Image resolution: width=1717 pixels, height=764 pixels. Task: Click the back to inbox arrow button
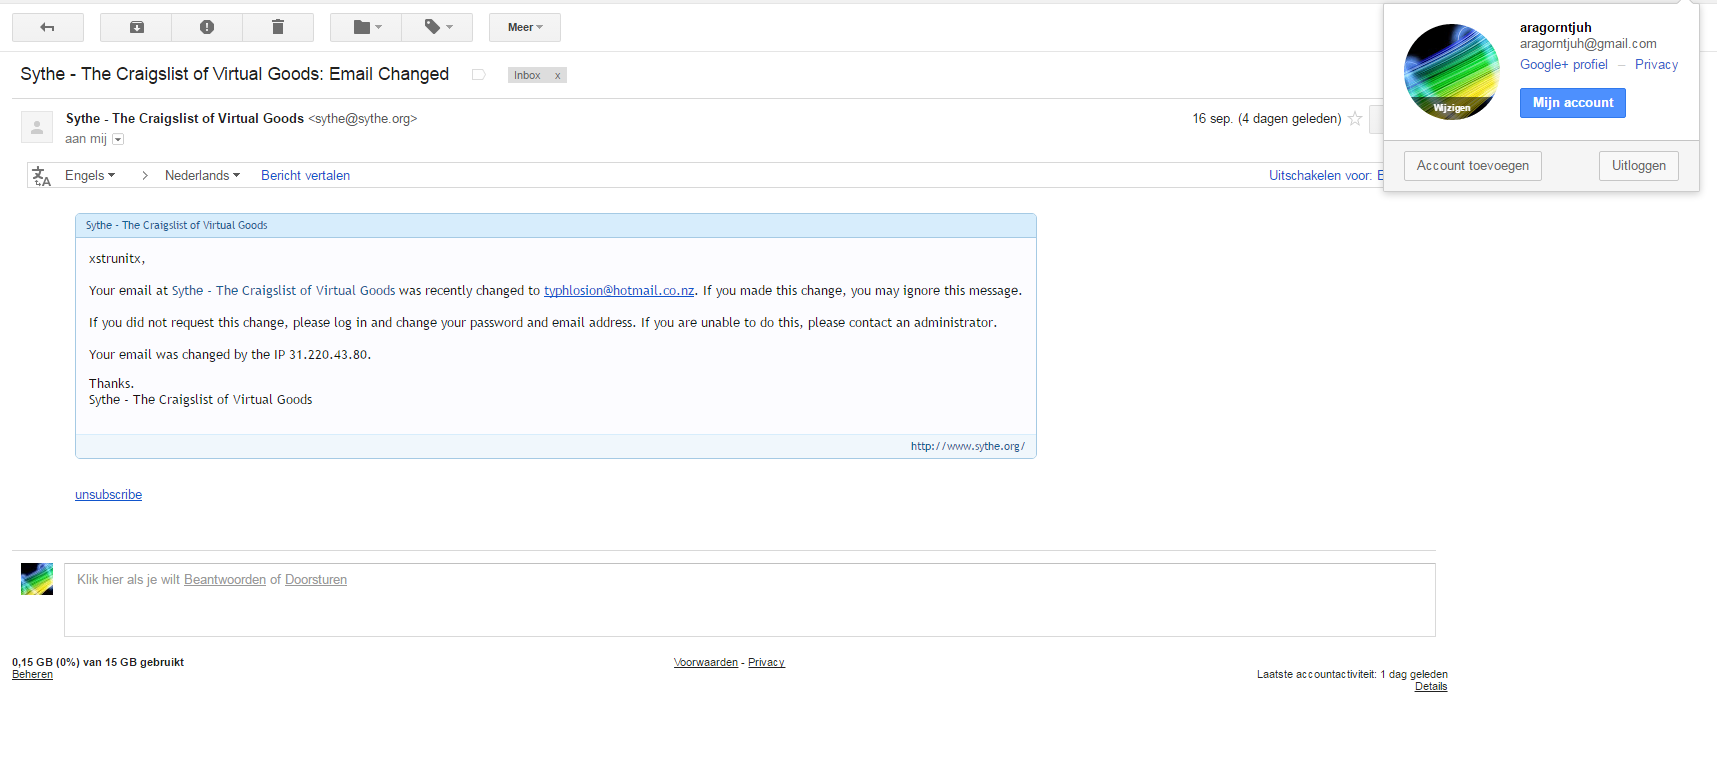[x=48, y=27]
